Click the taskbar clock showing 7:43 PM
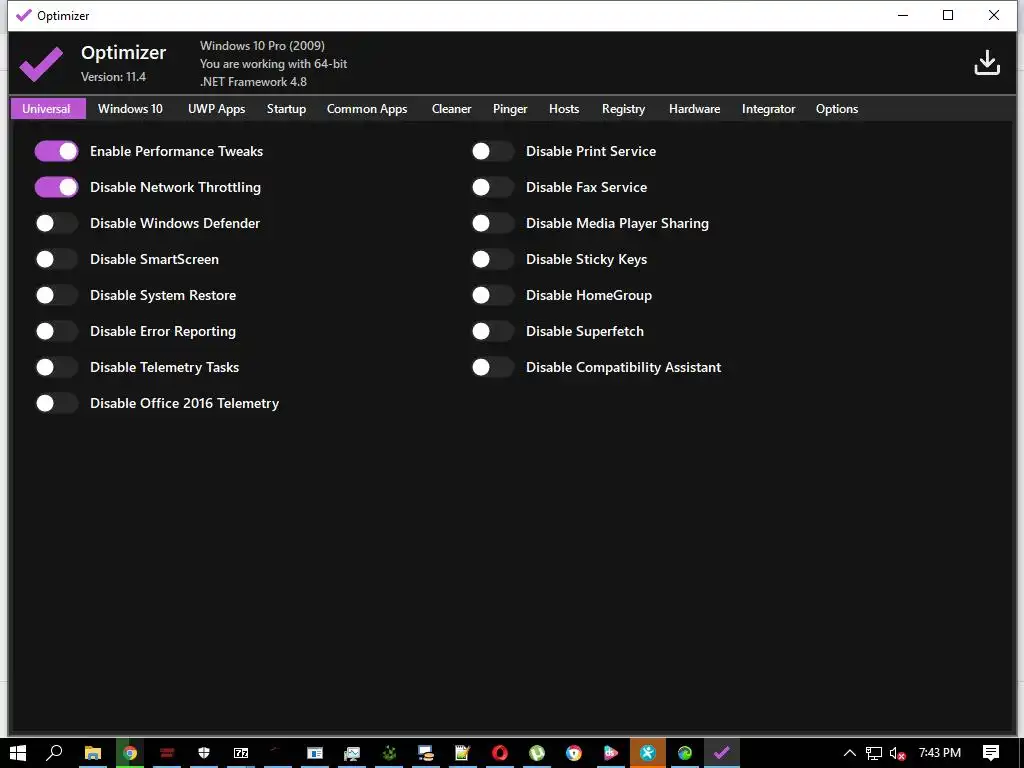Image resolution: width=1024 pixels, height=768 pixels. click(x=940, y=753)
